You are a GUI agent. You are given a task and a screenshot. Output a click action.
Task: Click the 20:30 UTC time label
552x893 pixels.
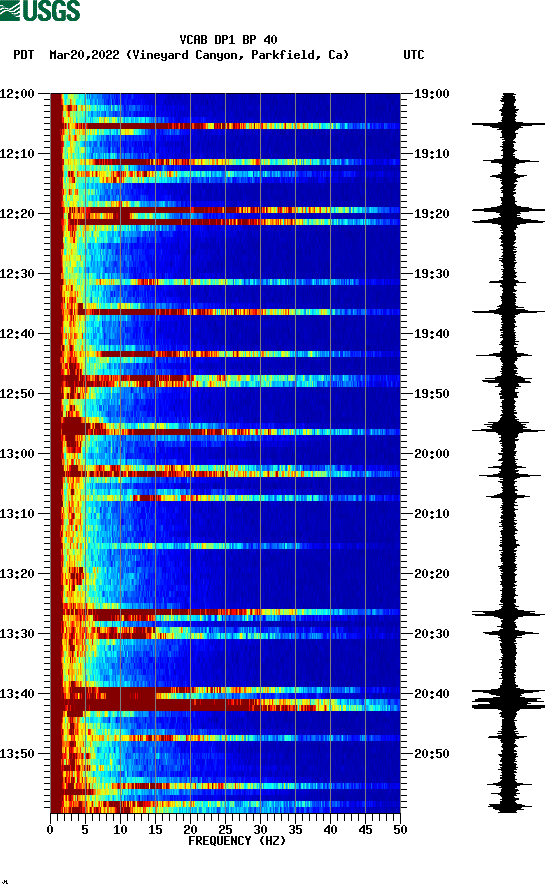coord(431,634)
